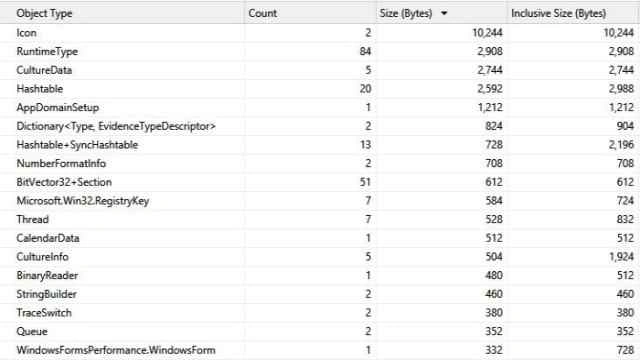
Task: Select the RuntimeType row
Action: 320,51
